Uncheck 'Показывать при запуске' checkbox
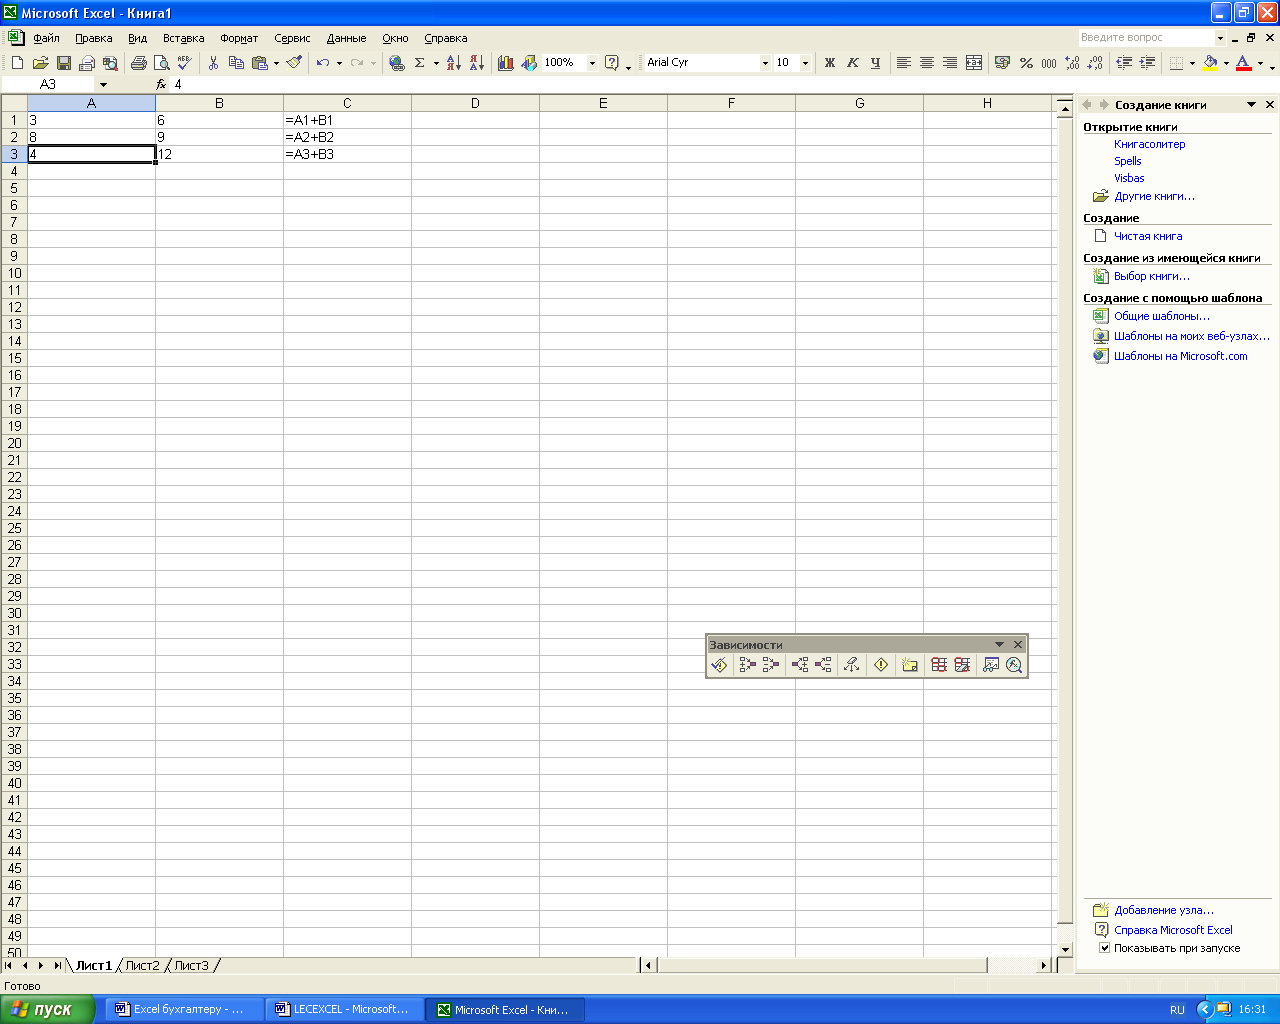This screenshot has width=1280, height=1024. coord(1104,948)
